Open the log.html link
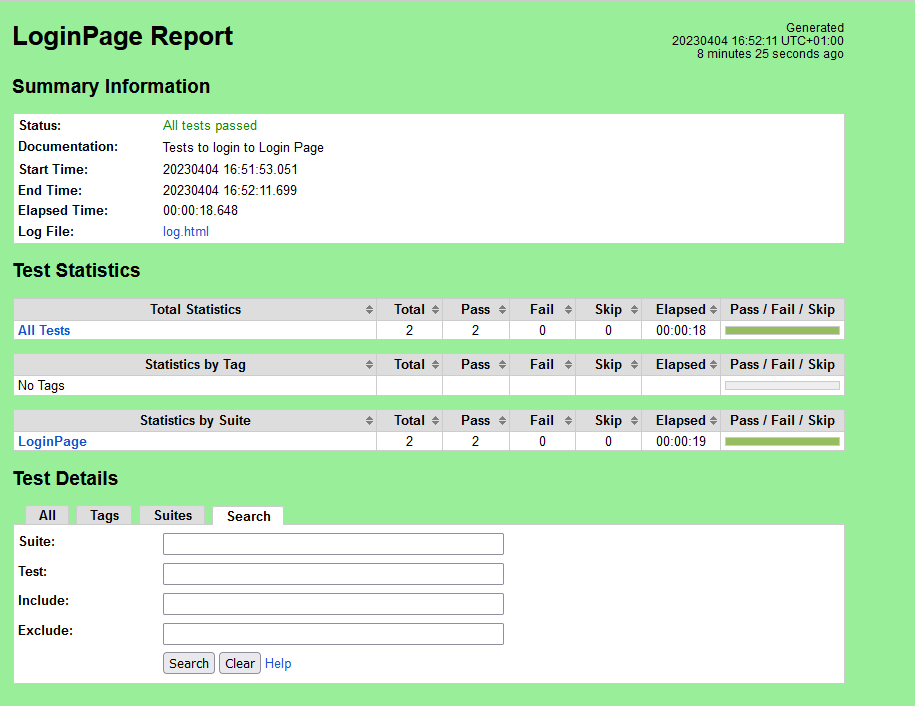 pos(185,231)
